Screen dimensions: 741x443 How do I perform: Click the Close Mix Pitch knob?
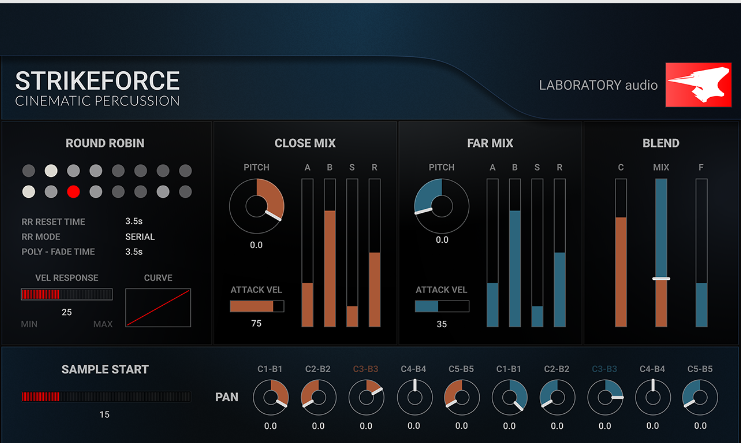click(x=257, y=206)
